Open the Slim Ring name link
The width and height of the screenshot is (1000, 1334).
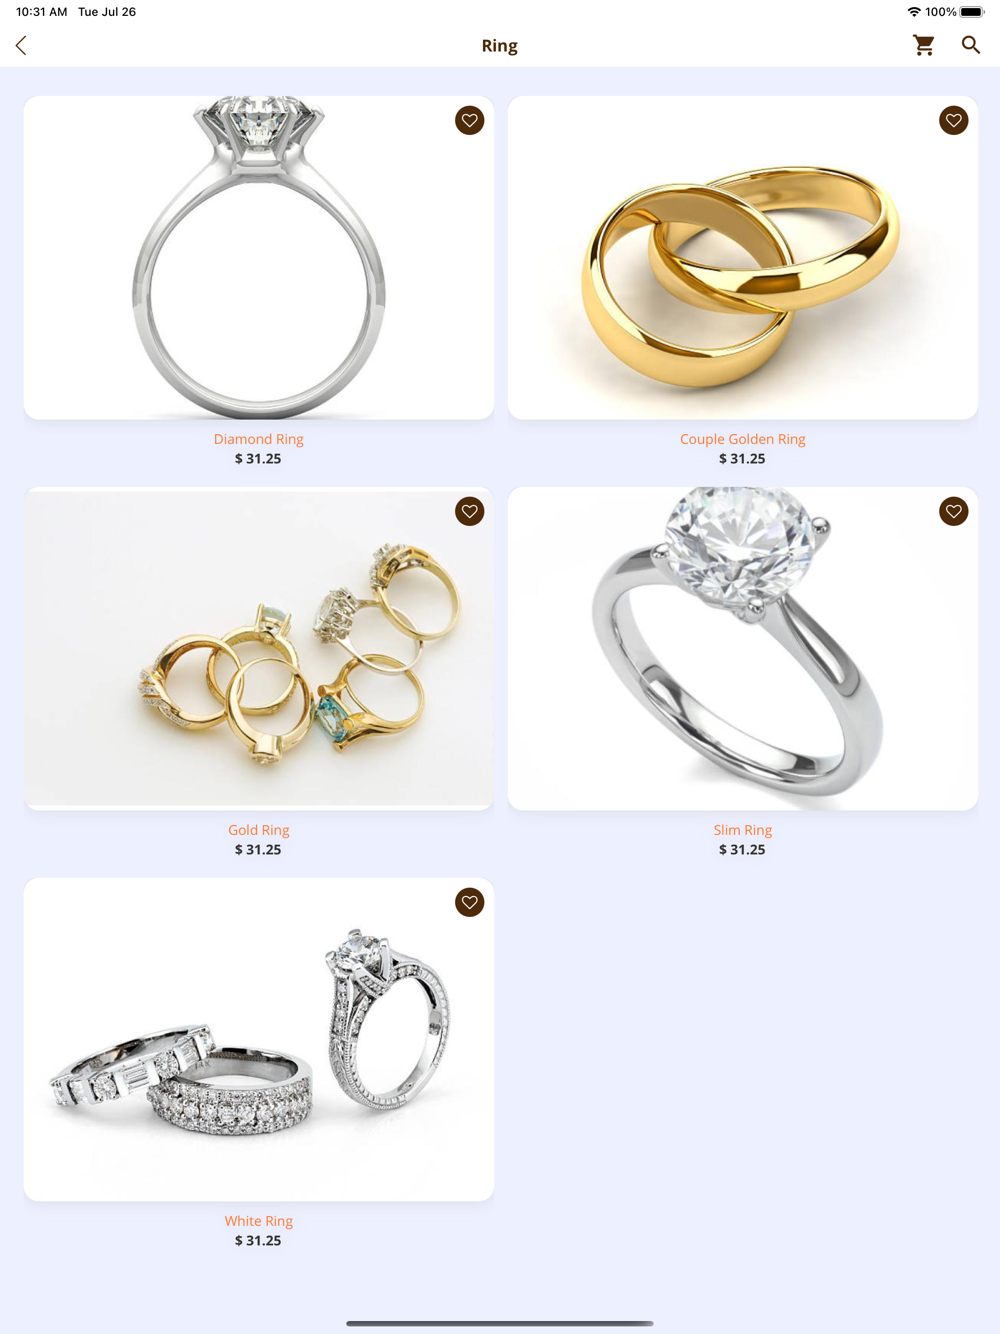(x=743, y=830)
